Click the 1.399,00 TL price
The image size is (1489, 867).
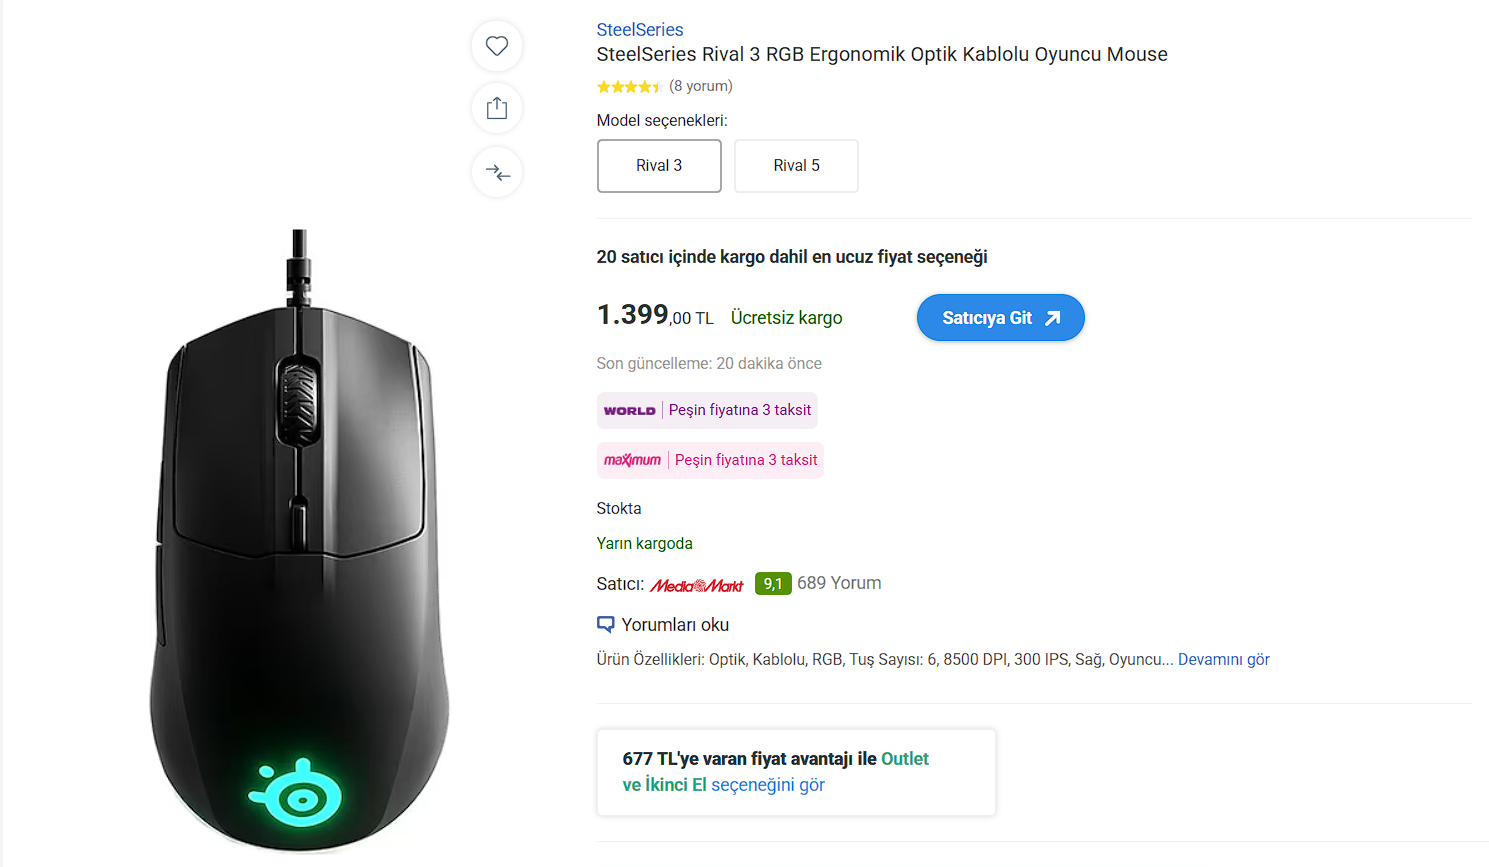[655, 316]
